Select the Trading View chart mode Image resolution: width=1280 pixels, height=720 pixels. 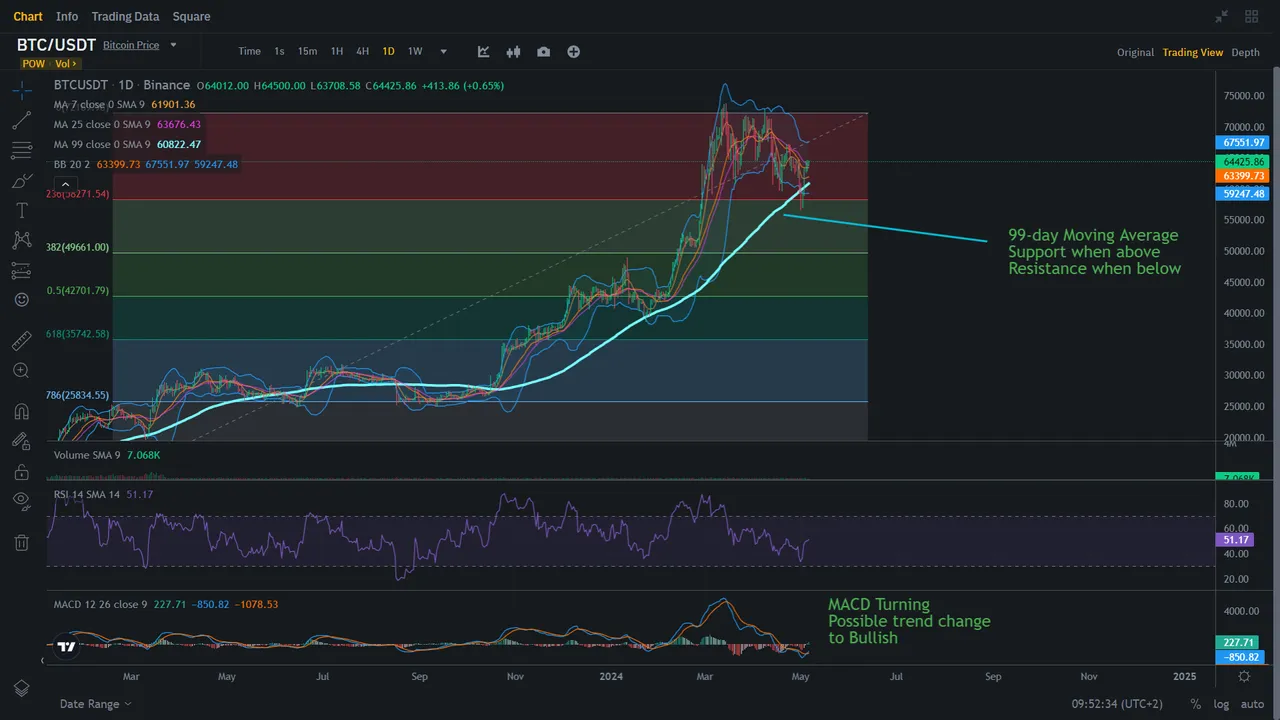pyautogui.click(x=1192, y=52)
